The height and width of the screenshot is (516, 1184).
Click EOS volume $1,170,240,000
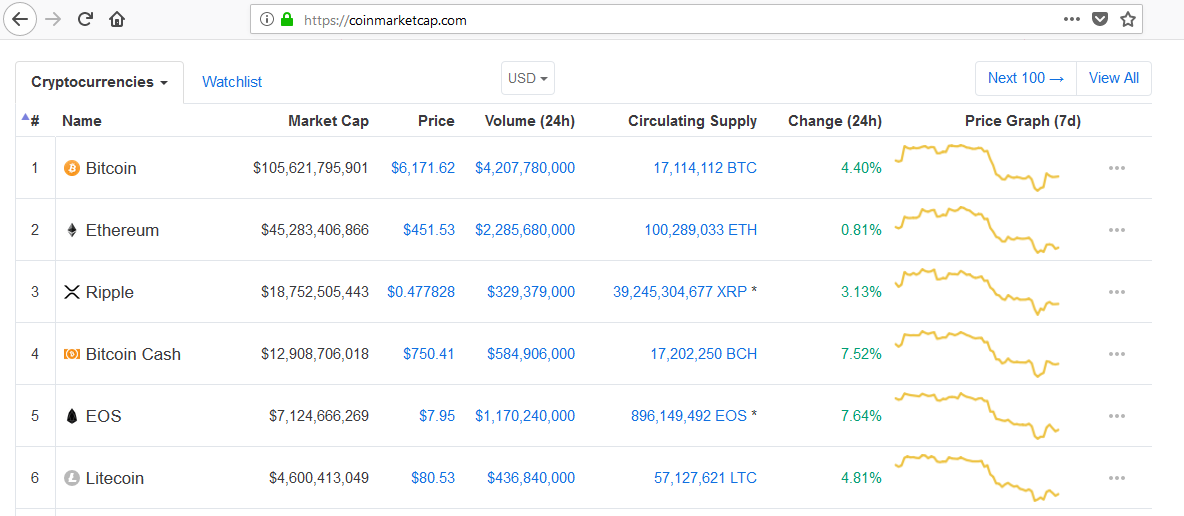click(x=525, y=416)
